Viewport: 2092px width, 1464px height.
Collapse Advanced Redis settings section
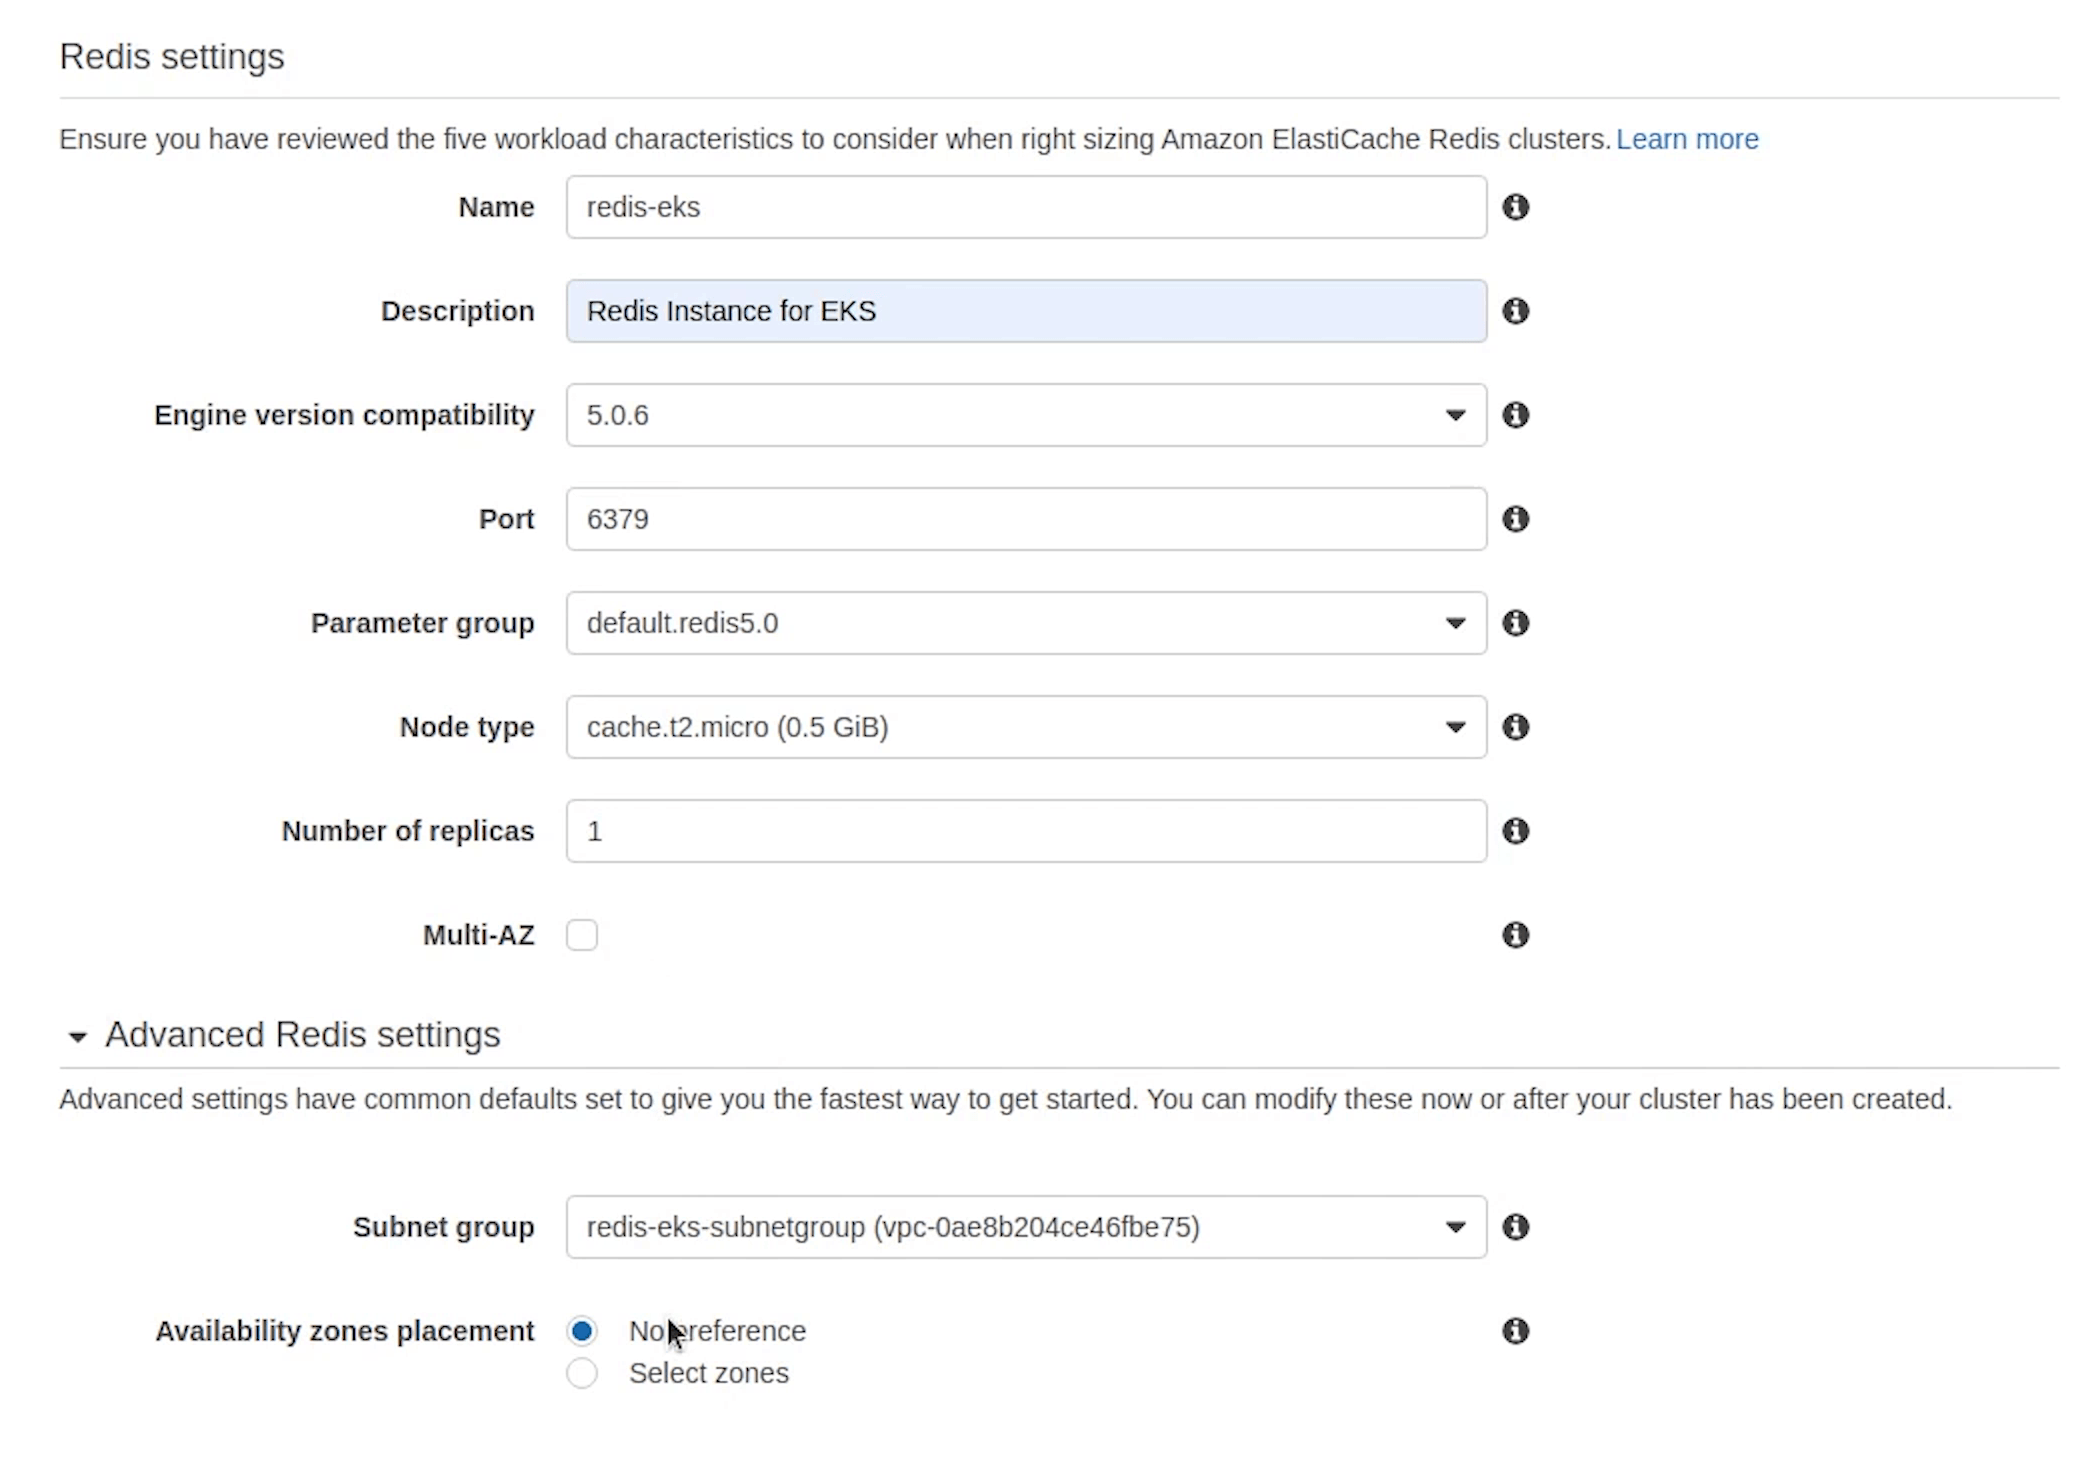78,1036
